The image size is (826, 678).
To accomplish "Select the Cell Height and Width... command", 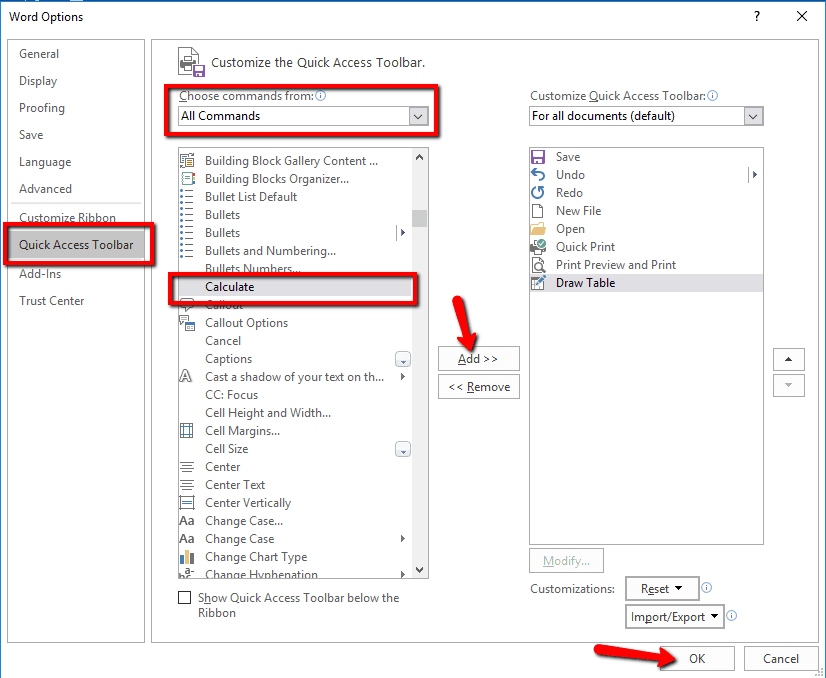I will (x=295, y=412).
